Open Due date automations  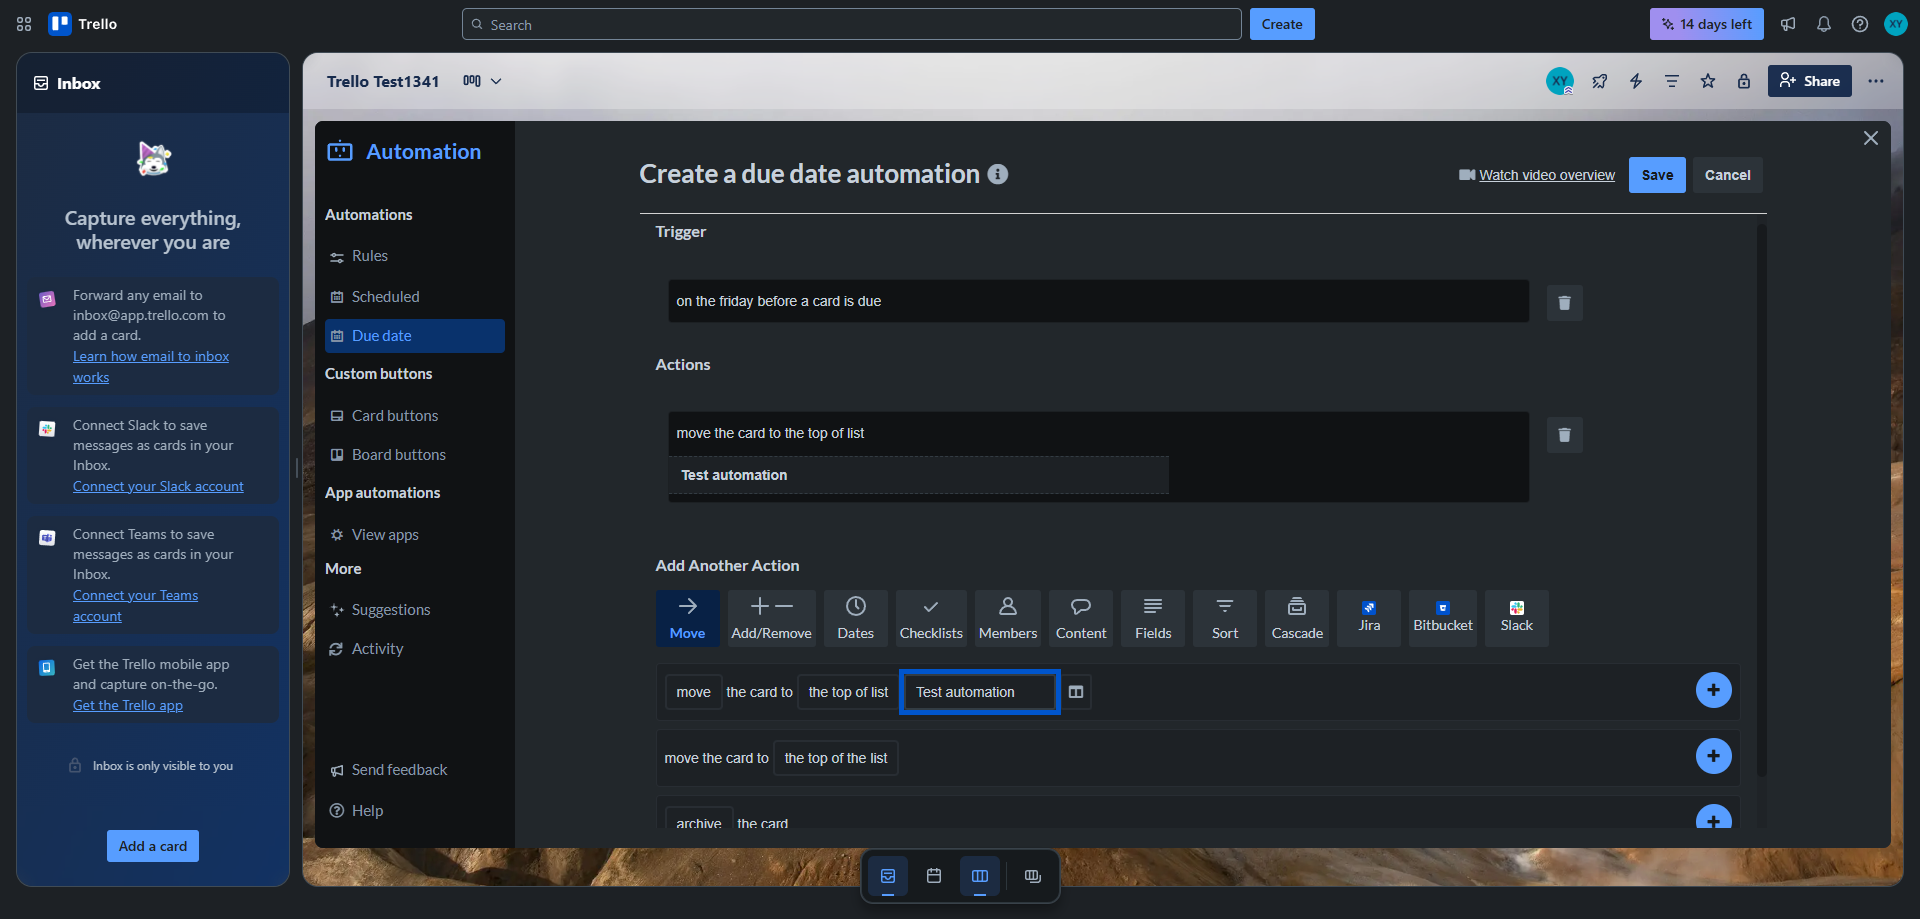pyautogui.click(x=414, y=336)
